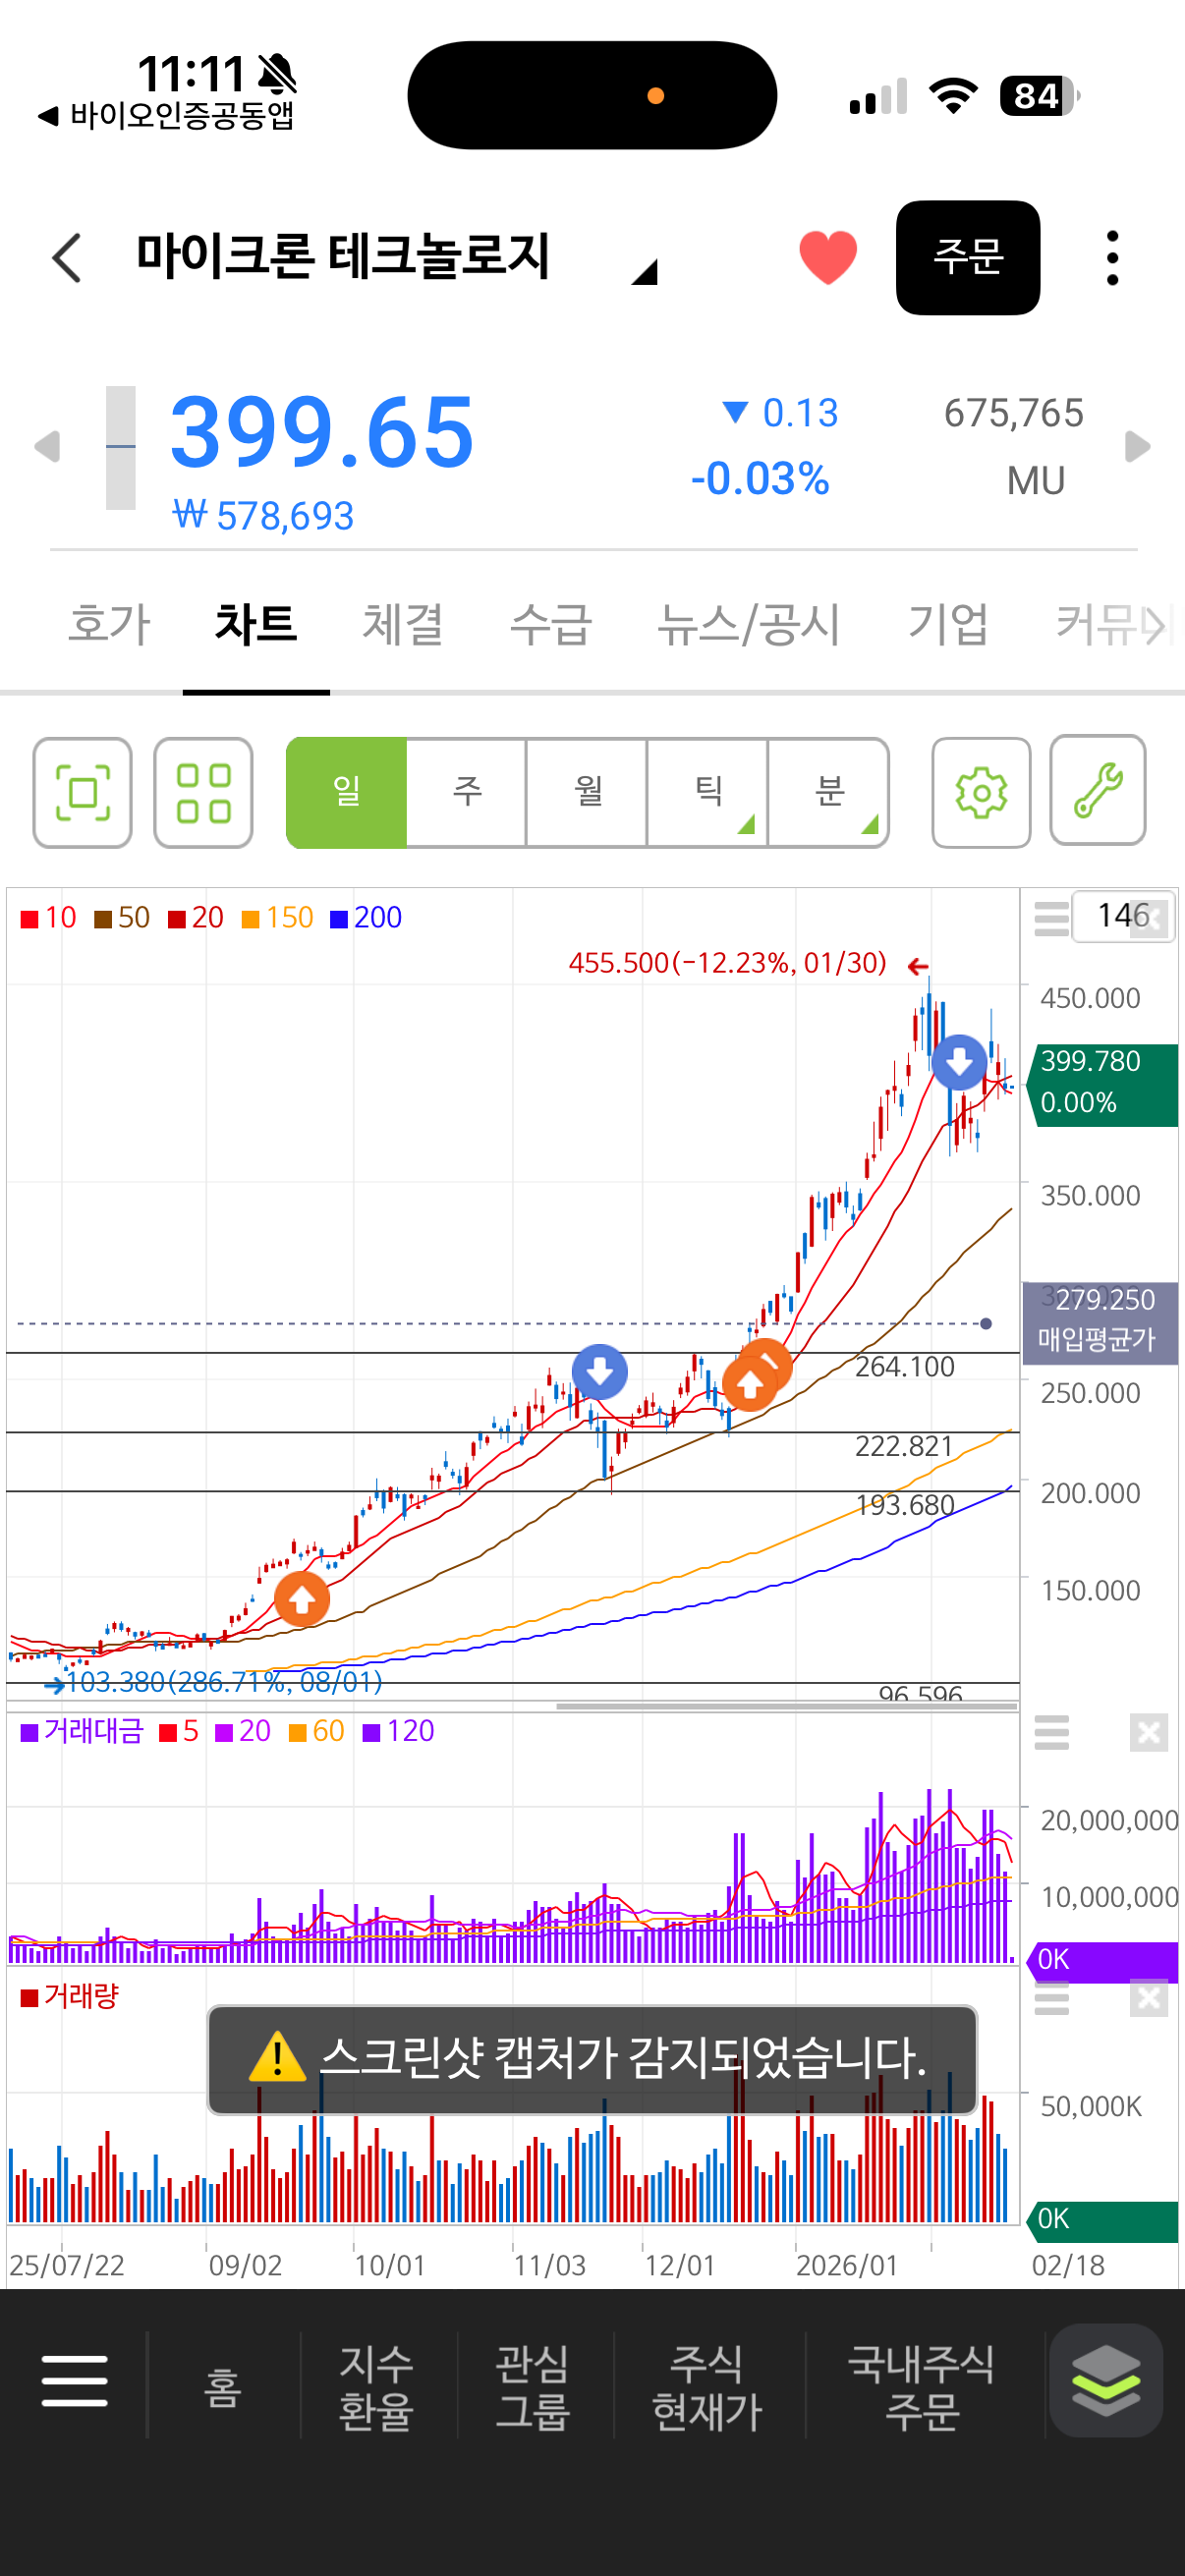The image size is (1185, 2576).
Task: Switch to the 호가 tab
Action: click(x=109, y=624)
